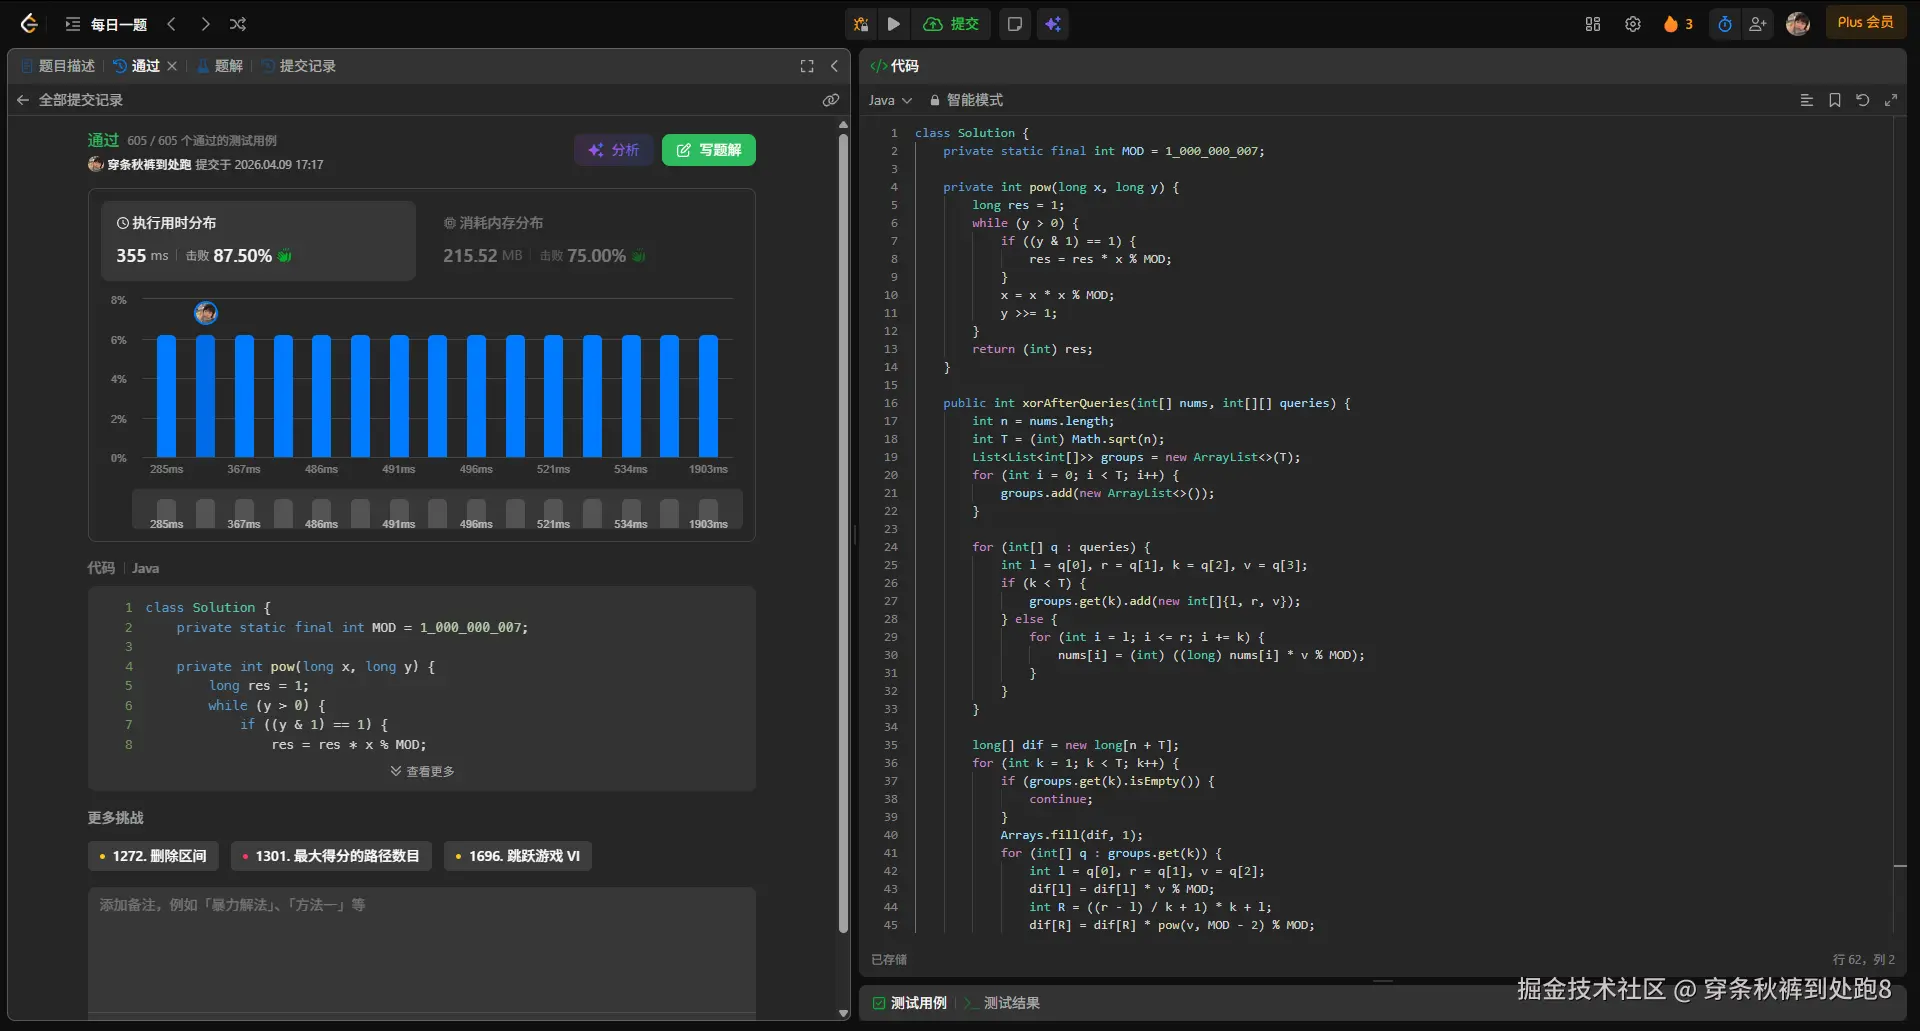Click the bookmark icon in code editor

(x=1835, y=100)
